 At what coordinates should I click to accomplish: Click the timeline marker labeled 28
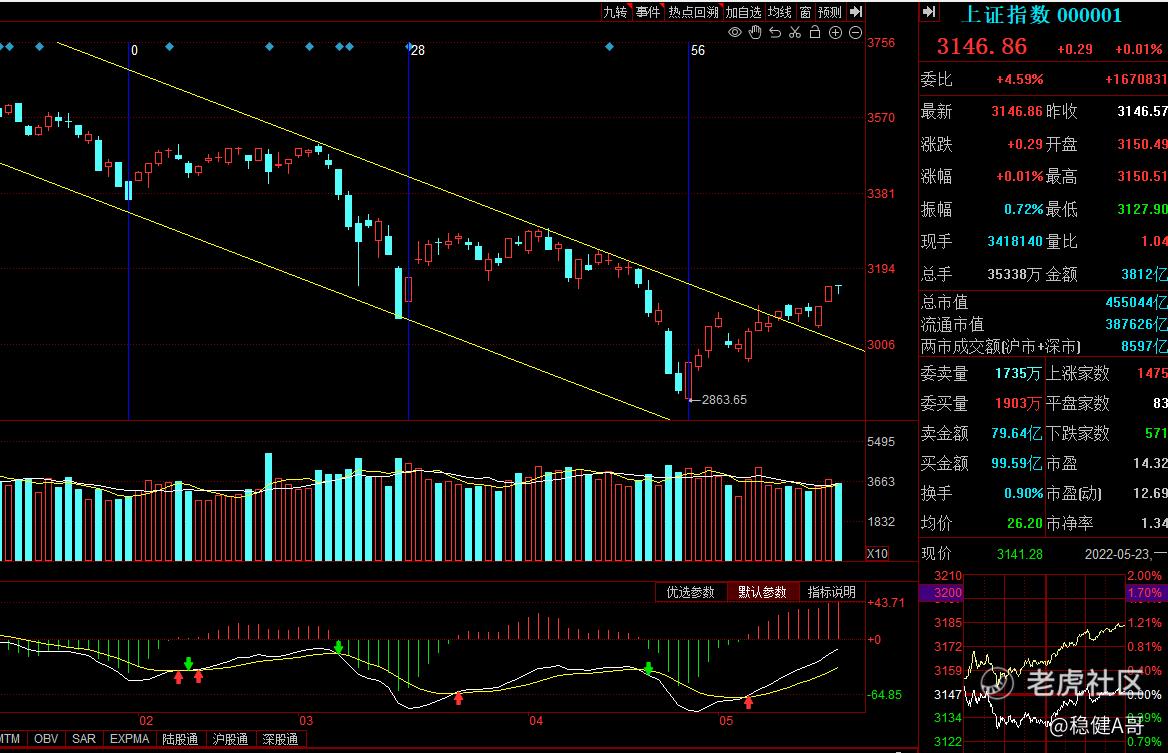click(x=417, y=51)
